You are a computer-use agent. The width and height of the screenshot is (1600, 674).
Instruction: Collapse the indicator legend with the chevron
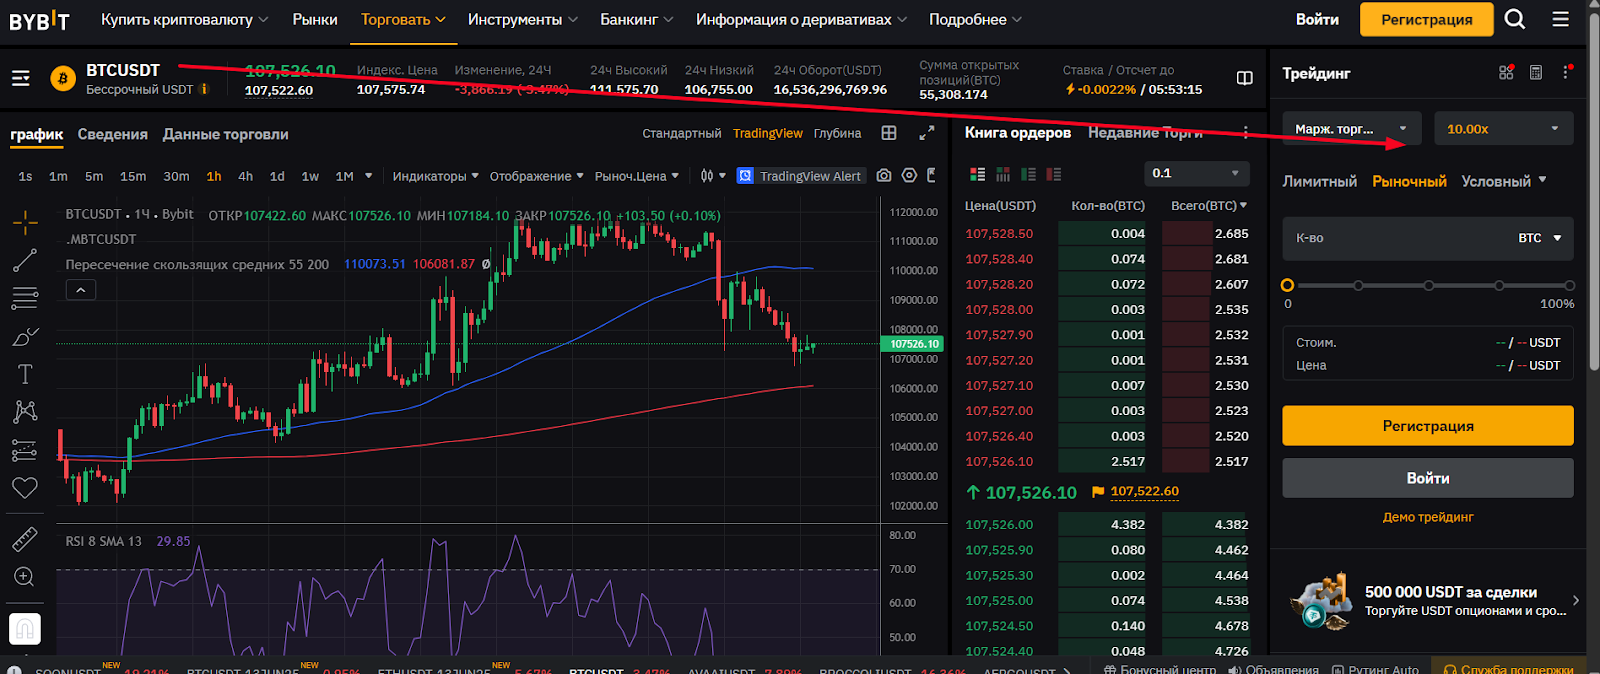[81, 290]
